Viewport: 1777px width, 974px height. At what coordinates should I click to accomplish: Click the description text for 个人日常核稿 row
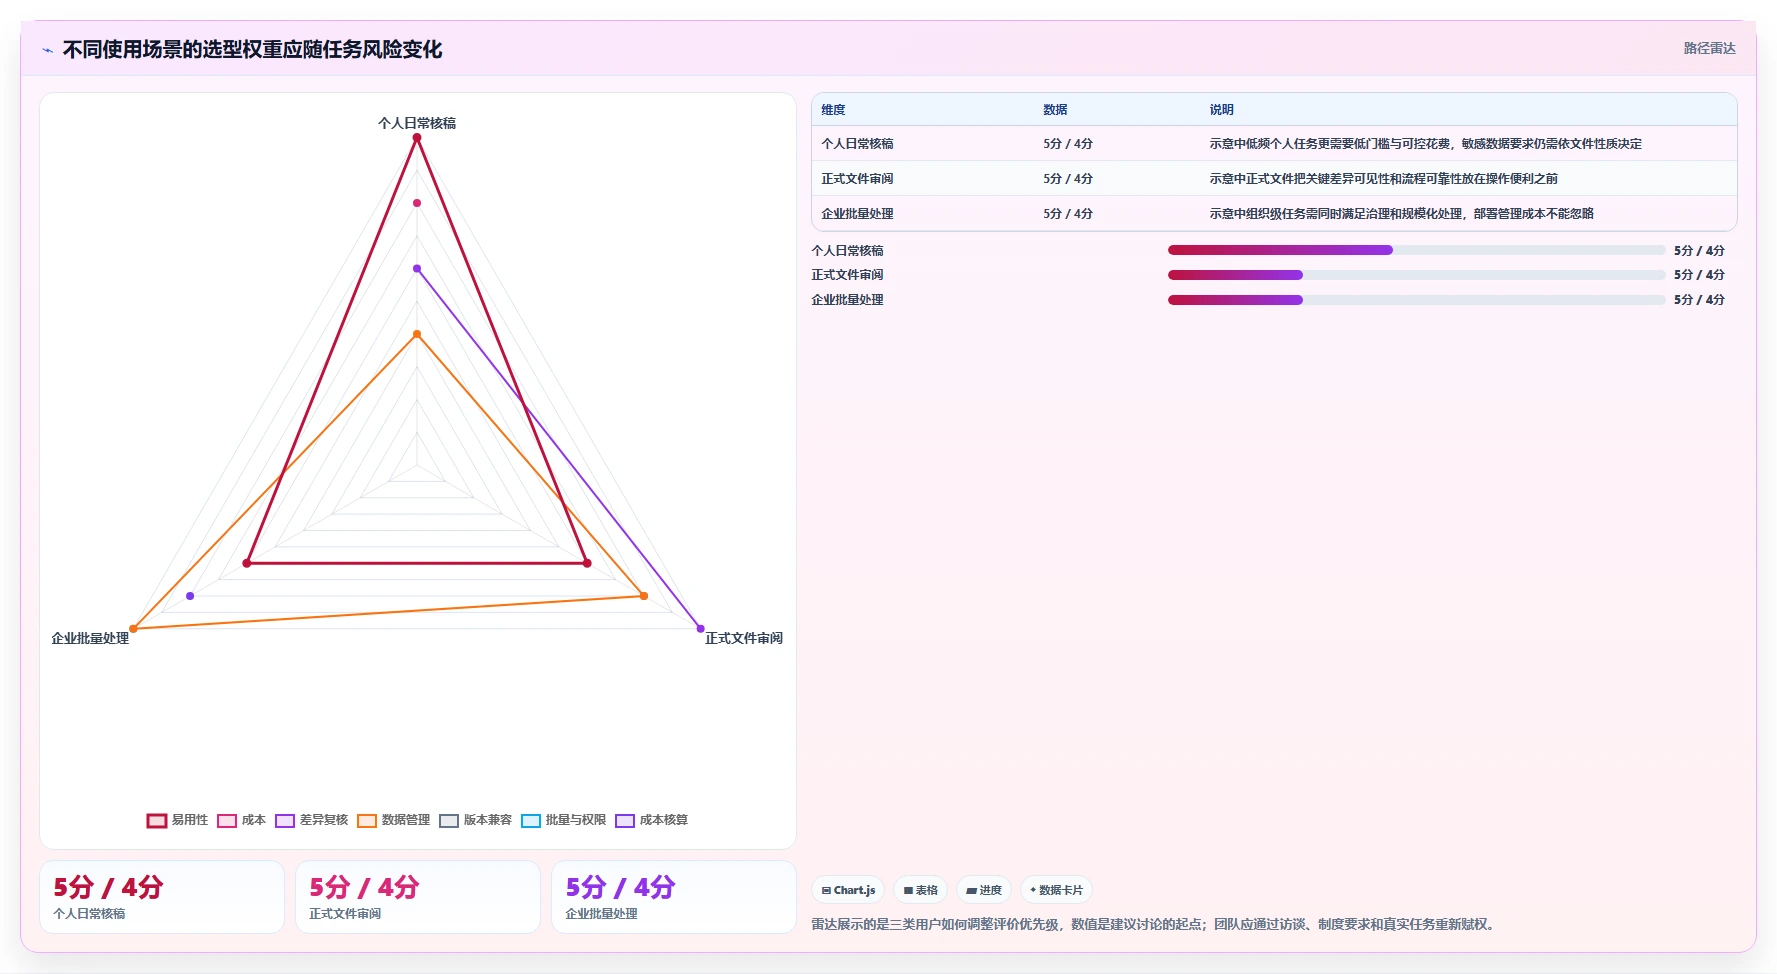[x=1425, y=144]
